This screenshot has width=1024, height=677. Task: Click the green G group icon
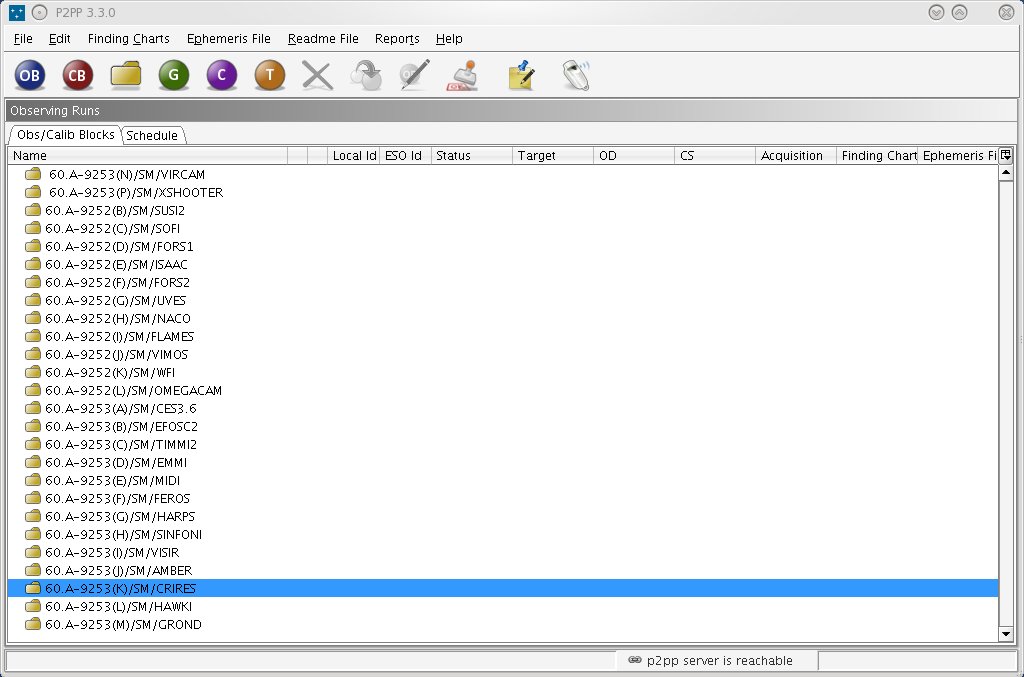pyautogui.click(x=174, y=75)
